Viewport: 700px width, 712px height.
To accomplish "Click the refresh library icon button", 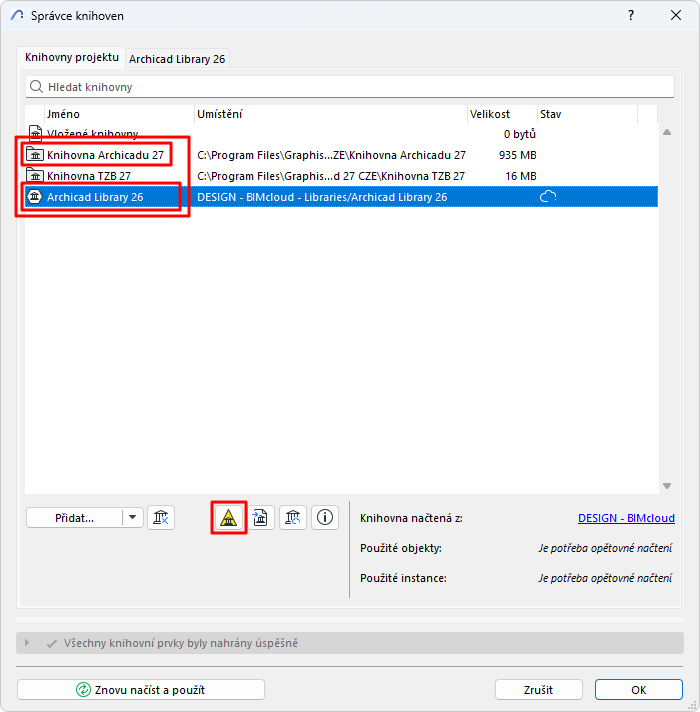I will 293,517.
